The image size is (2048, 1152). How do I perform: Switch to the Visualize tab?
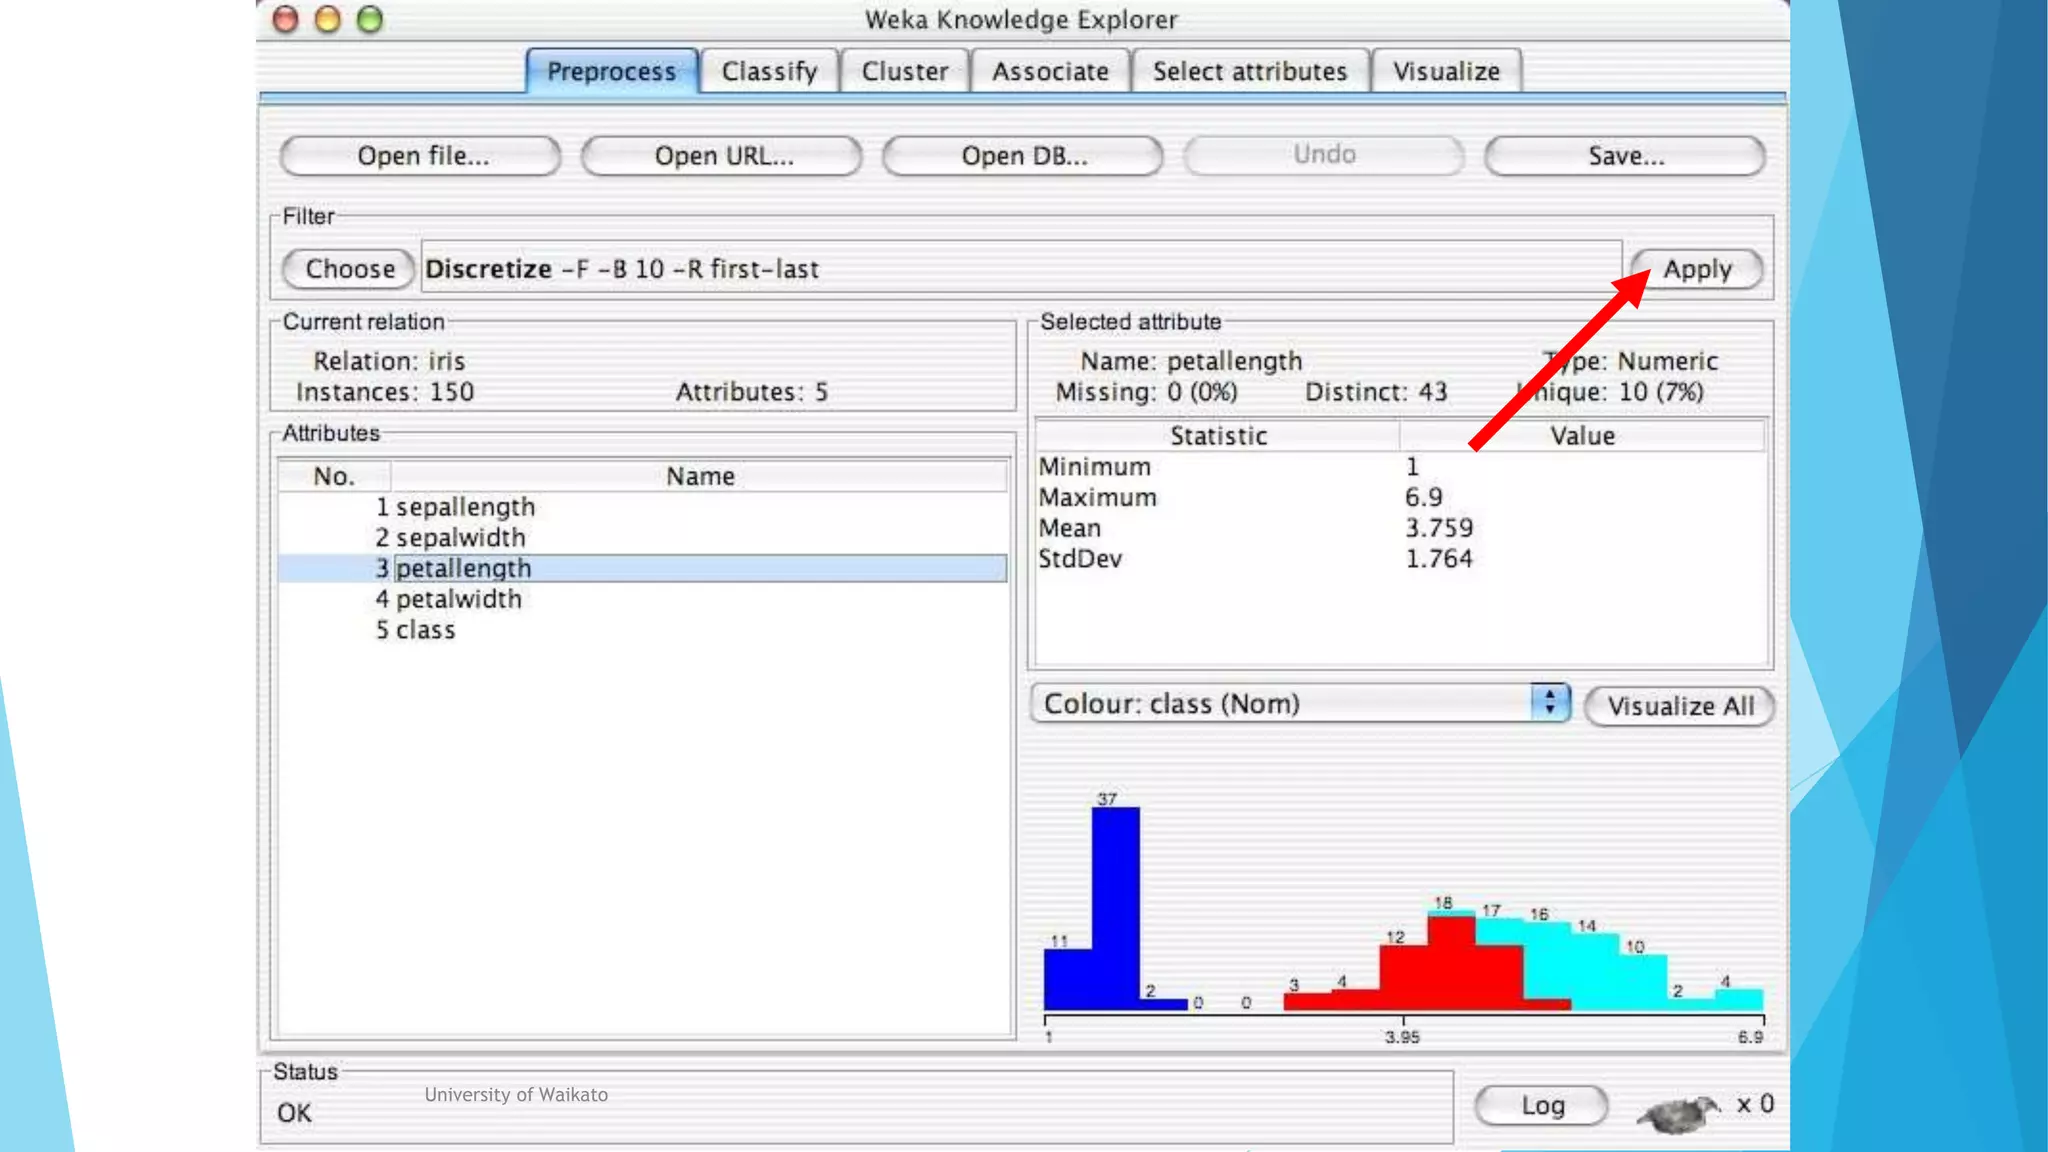[x=1446, y=72]
